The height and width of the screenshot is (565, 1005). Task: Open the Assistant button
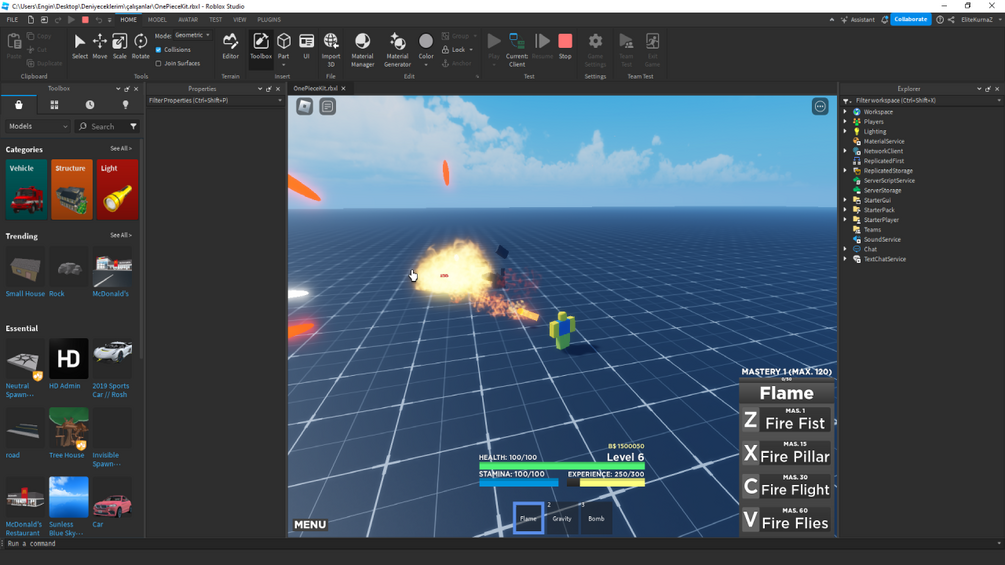click(x=858, y=19)
